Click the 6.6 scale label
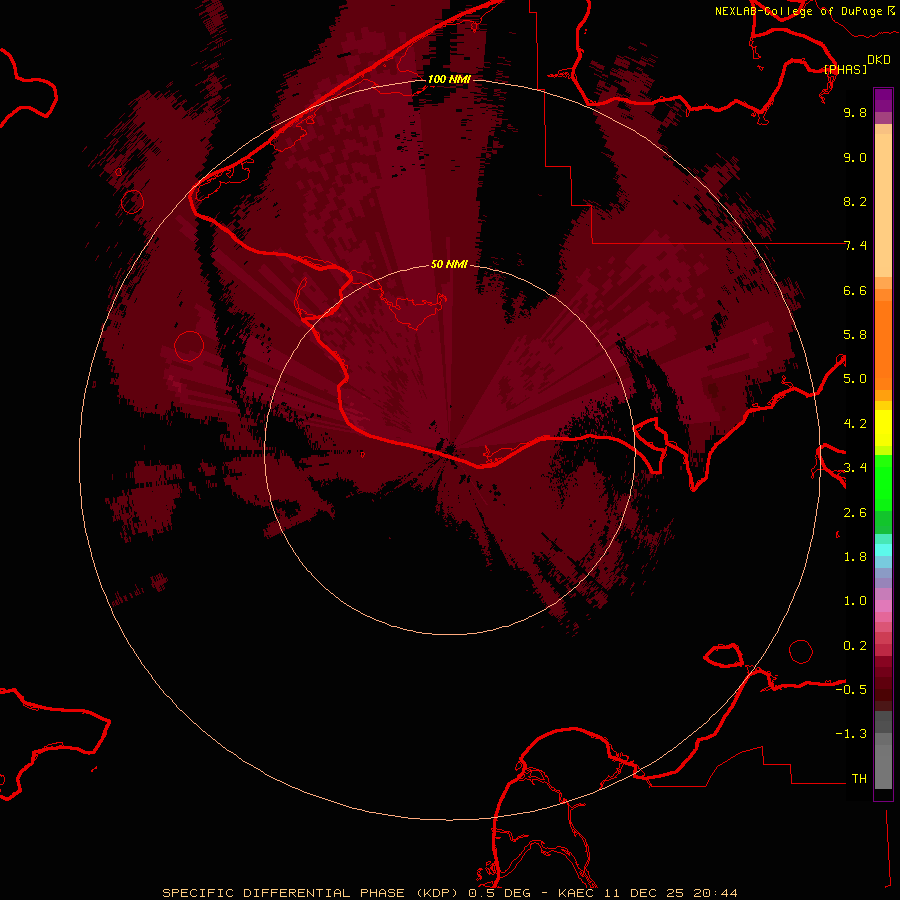 (855, 290)
